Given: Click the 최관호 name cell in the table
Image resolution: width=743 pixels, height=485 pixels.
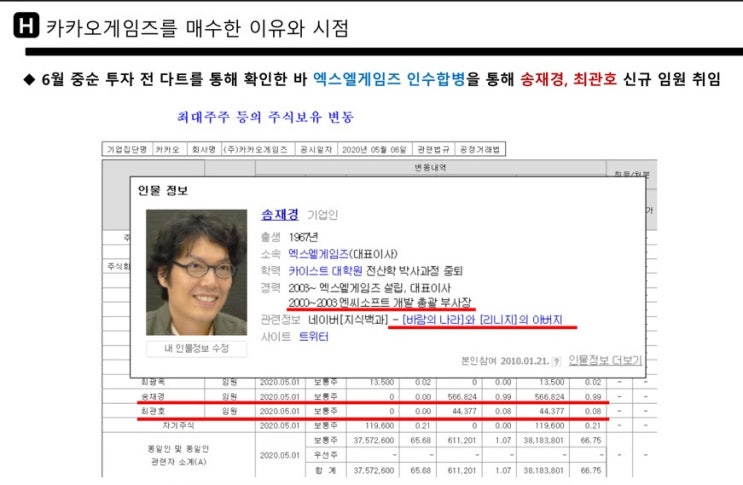Looking at the screenshot, I should 153,411.
